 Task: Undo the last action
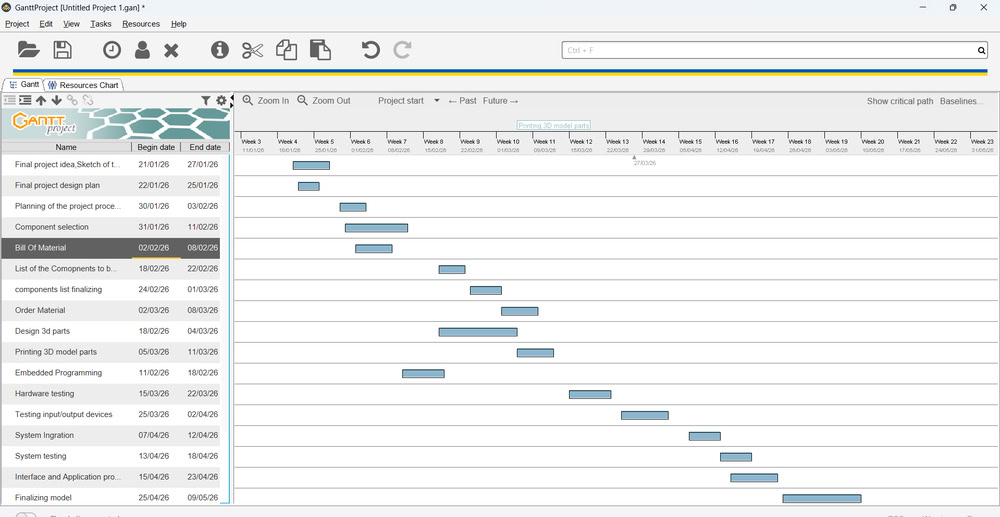[x=371, y=50]
